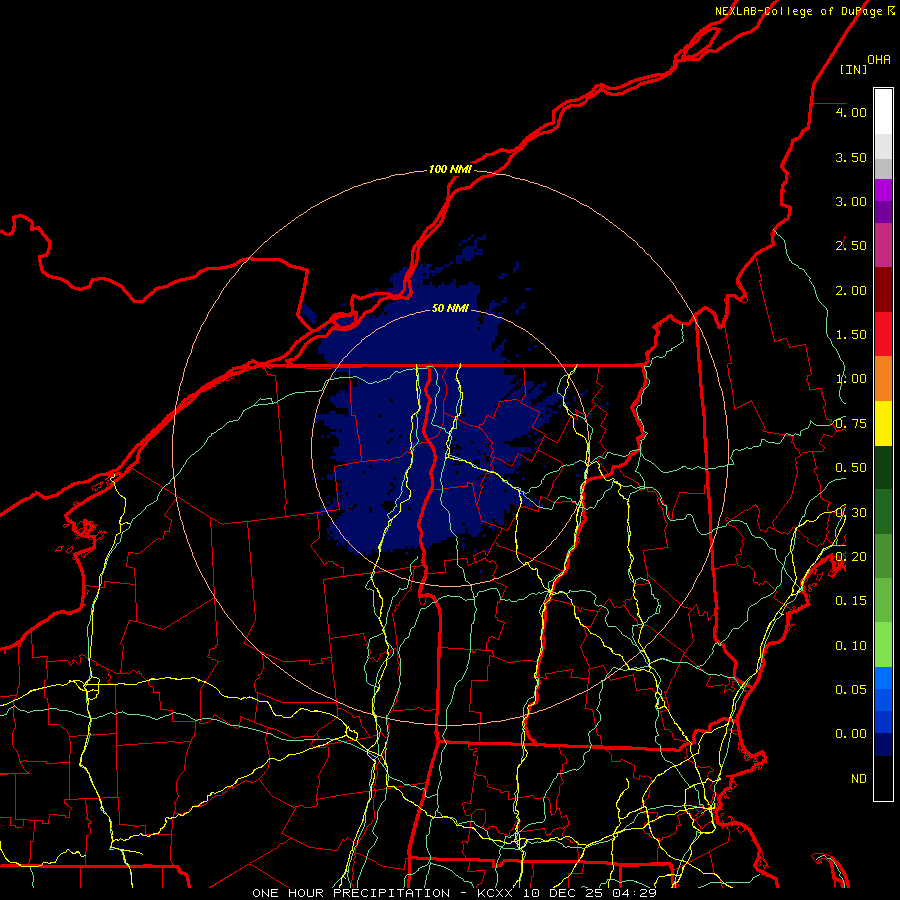Click the 0.05 legend value
Image resolution: width=900 pixels, height=900 pixels.
(x=851, y=690)
